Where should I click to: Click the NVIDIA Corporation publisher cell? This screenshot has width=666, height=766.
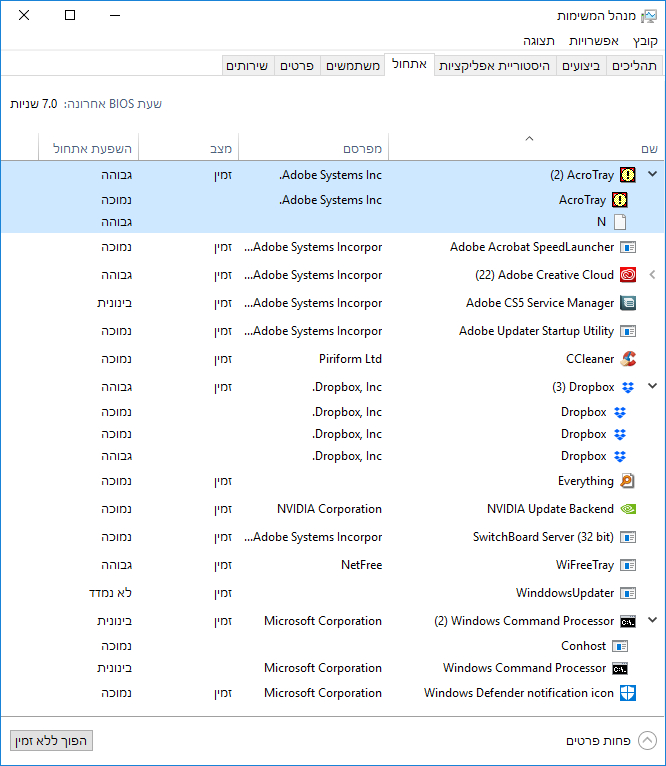[x=329, y=509]
